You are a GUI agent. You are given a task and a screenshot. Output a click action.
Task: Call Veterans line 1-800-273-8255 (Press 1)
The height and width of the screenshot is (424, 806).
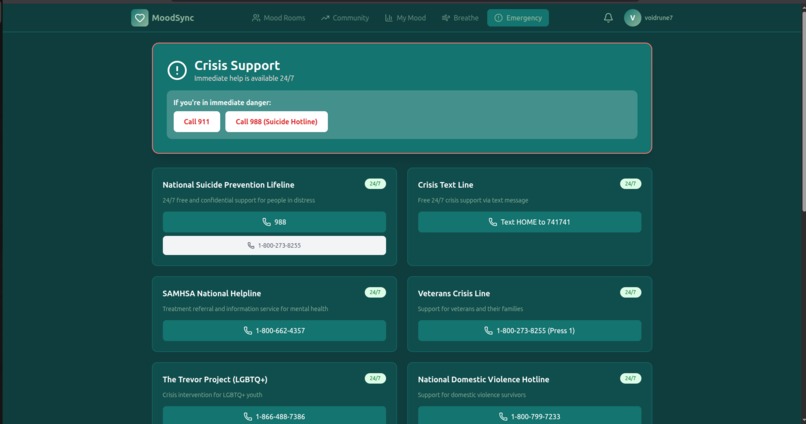coord(529,330)
